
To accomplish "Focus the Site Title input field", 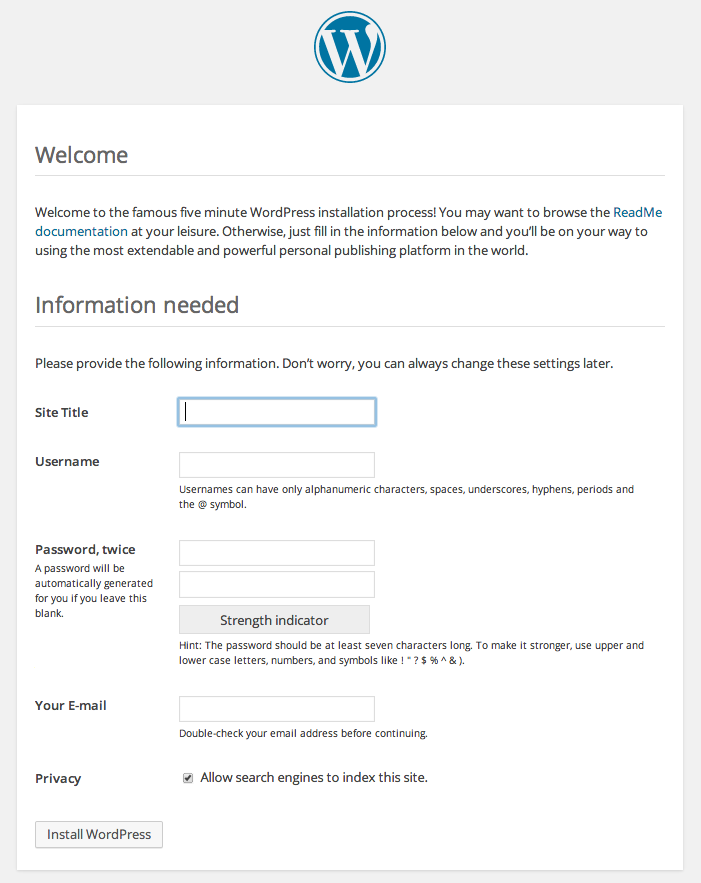I will pyautogui.click(x=276, y=412).
